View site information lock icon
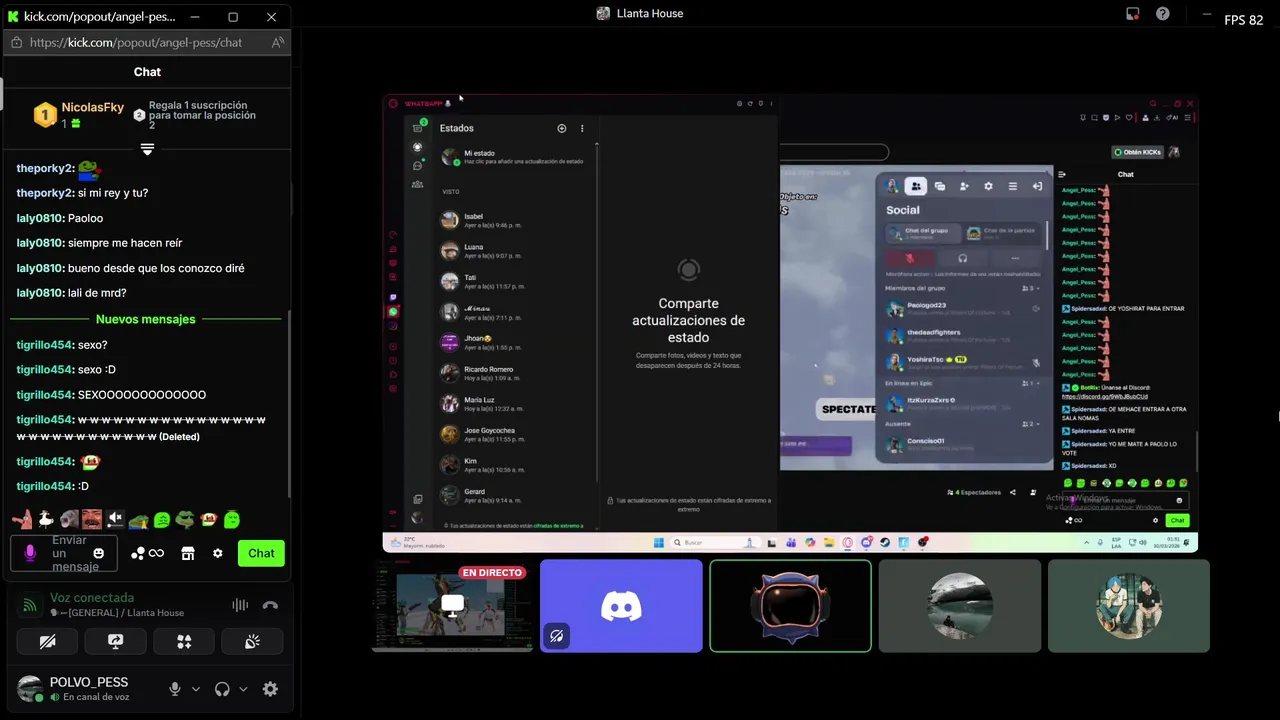The height and width of the screenshot is (720, 1280). tap(16, 43)
